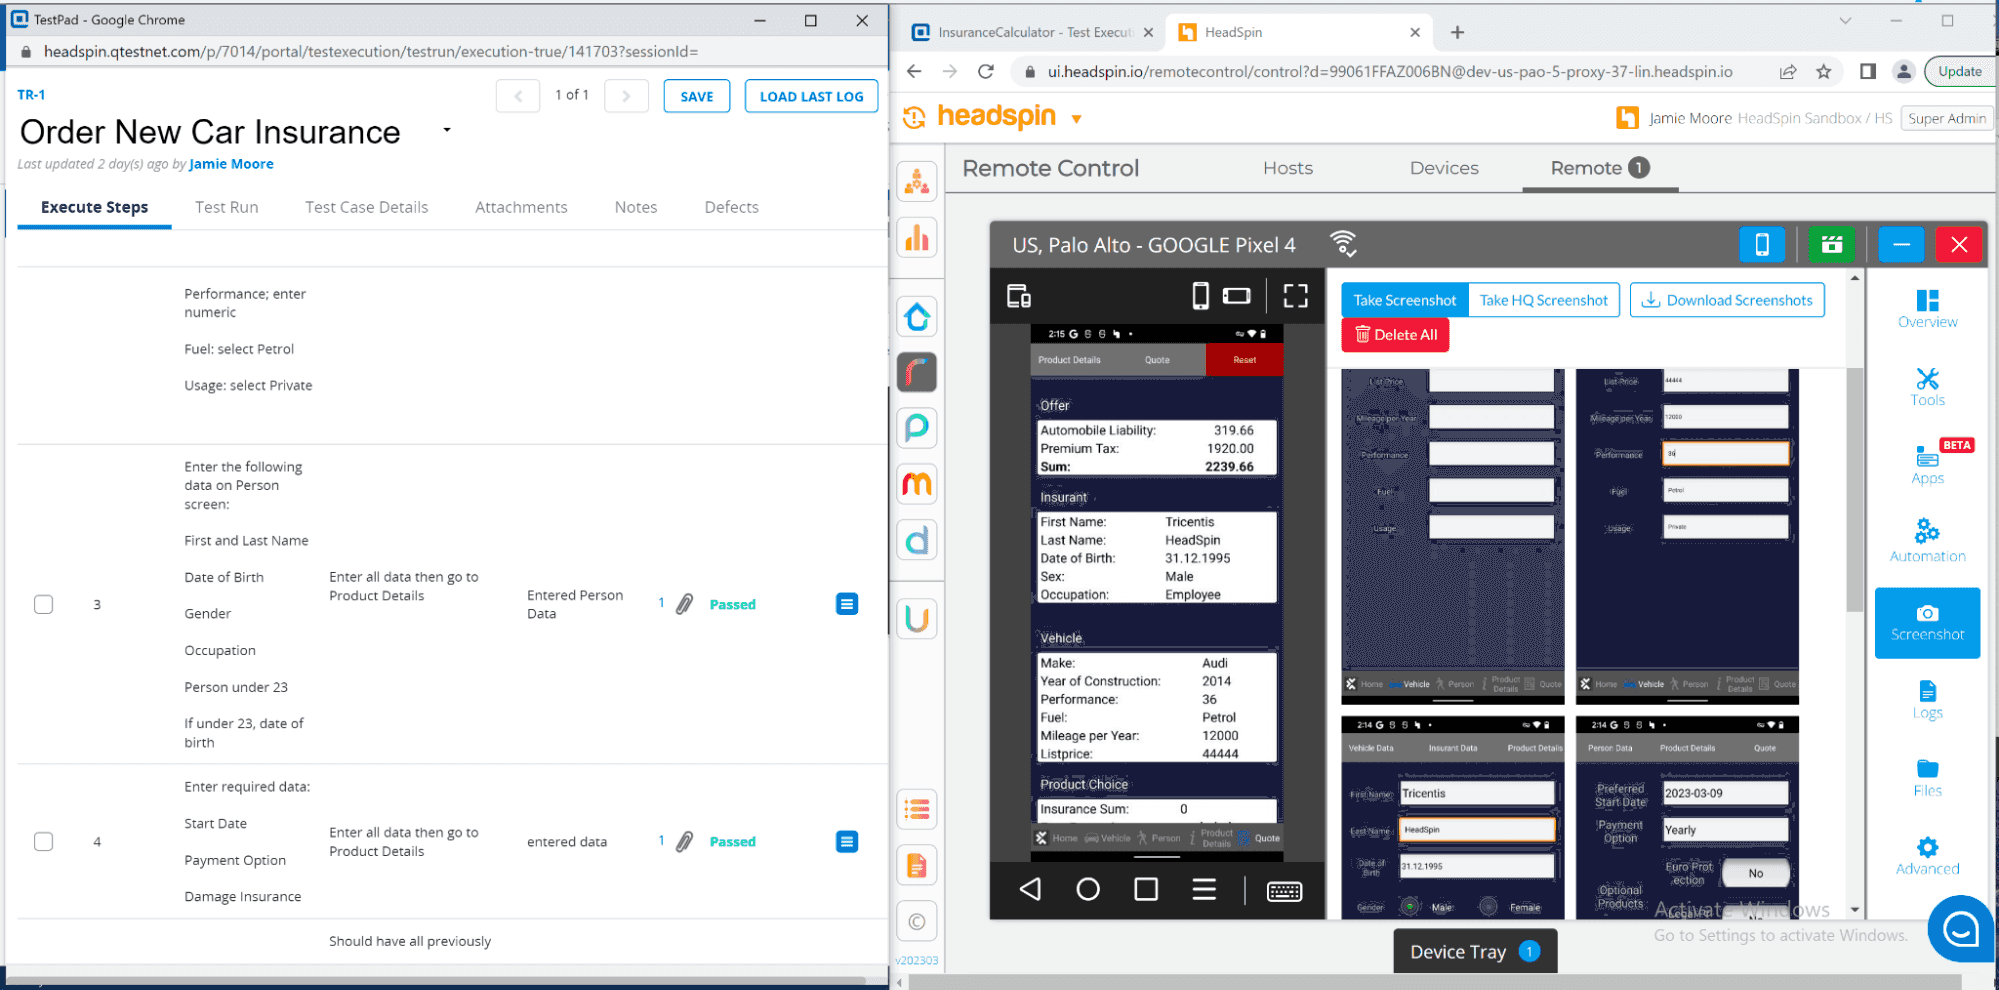1999x990 pixels.
Task: Check the checkbox for test step 4
Action: 43,841
